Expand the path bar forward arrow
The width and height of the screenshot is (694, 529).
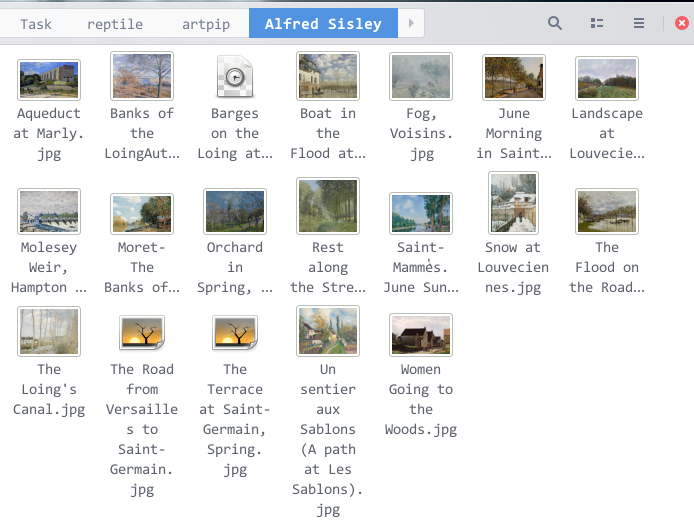point(410,23)
